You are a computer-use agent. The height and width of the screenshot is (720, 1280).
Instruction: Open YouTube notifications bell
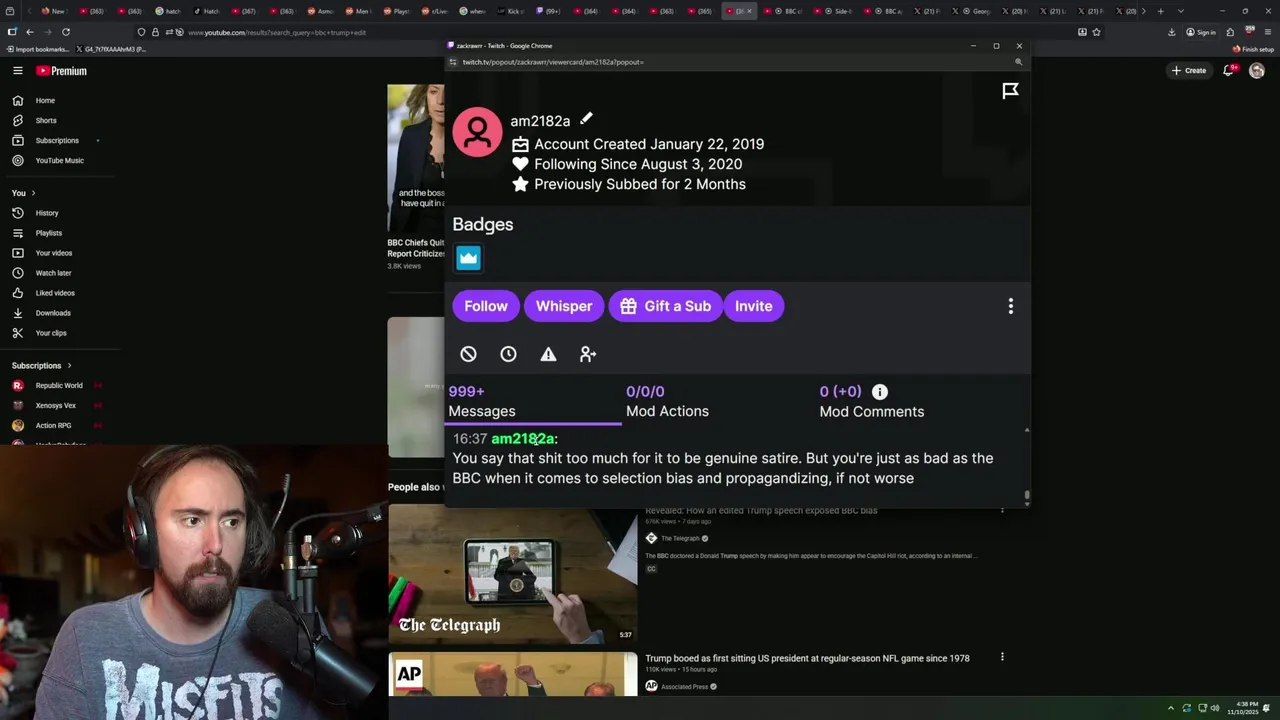(x=1229, y=70)
